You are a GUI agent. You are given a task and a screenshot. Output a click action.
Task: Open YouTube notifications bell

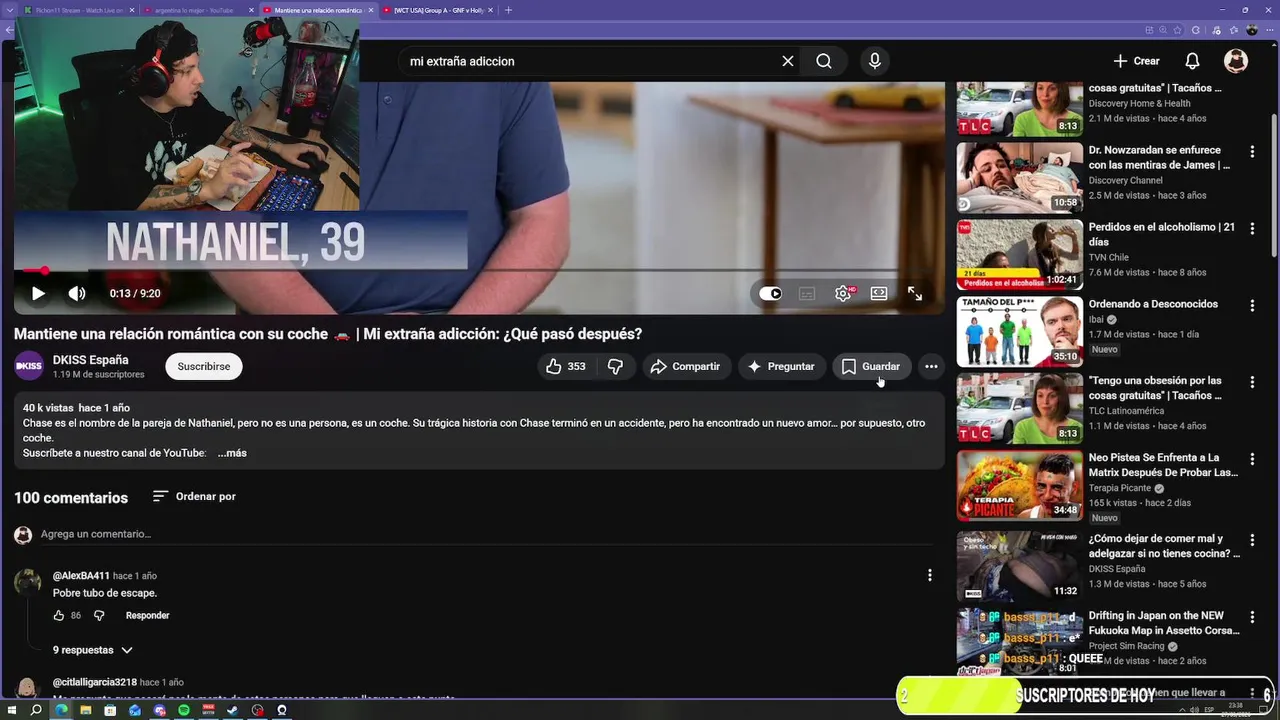(x=1192, y=61)
